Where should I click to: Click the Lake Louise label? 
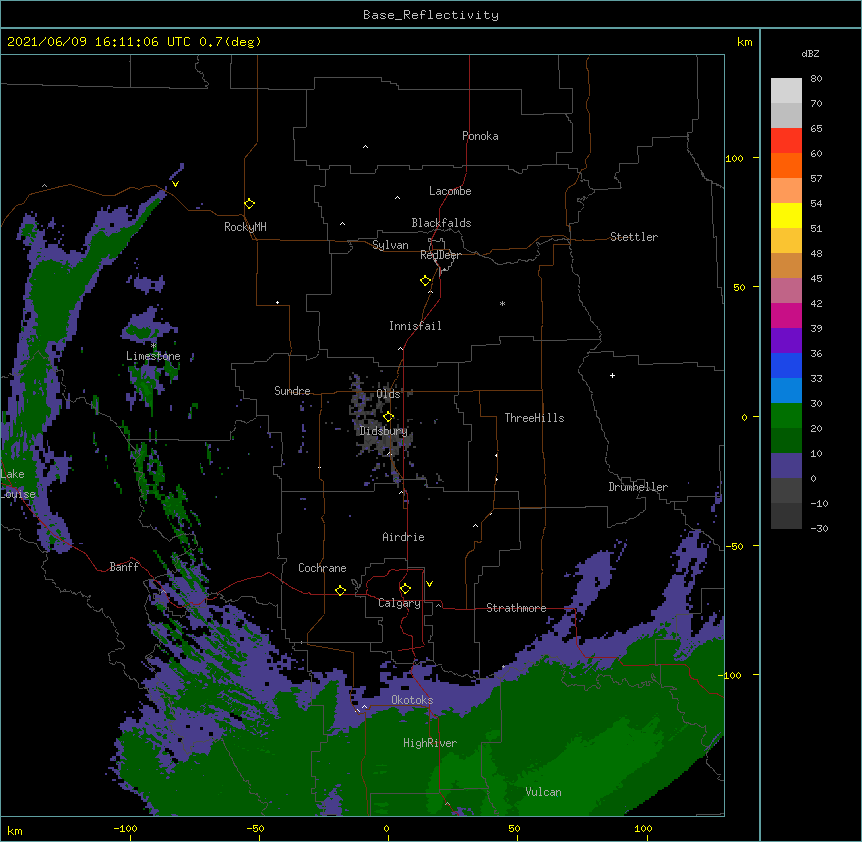click(x=16, y=484)
